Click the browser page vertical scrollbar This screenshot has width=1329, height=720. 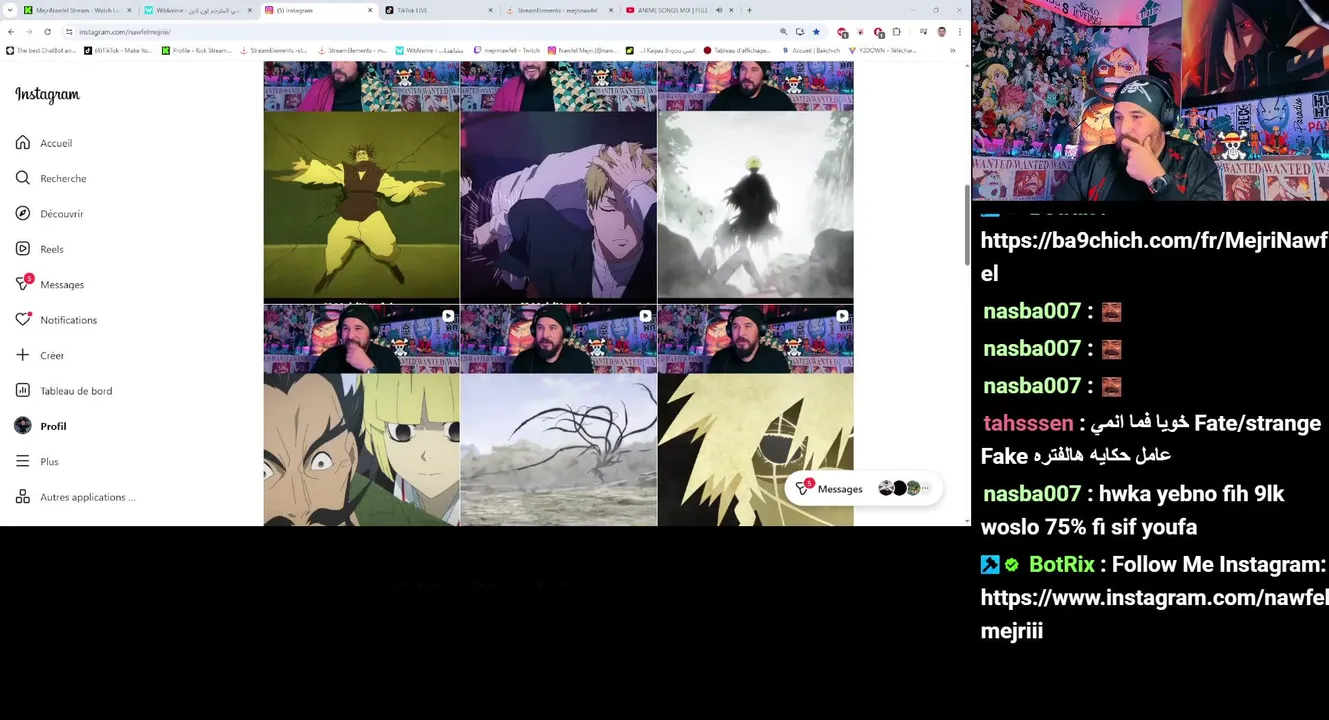click(x=967, y=225)
